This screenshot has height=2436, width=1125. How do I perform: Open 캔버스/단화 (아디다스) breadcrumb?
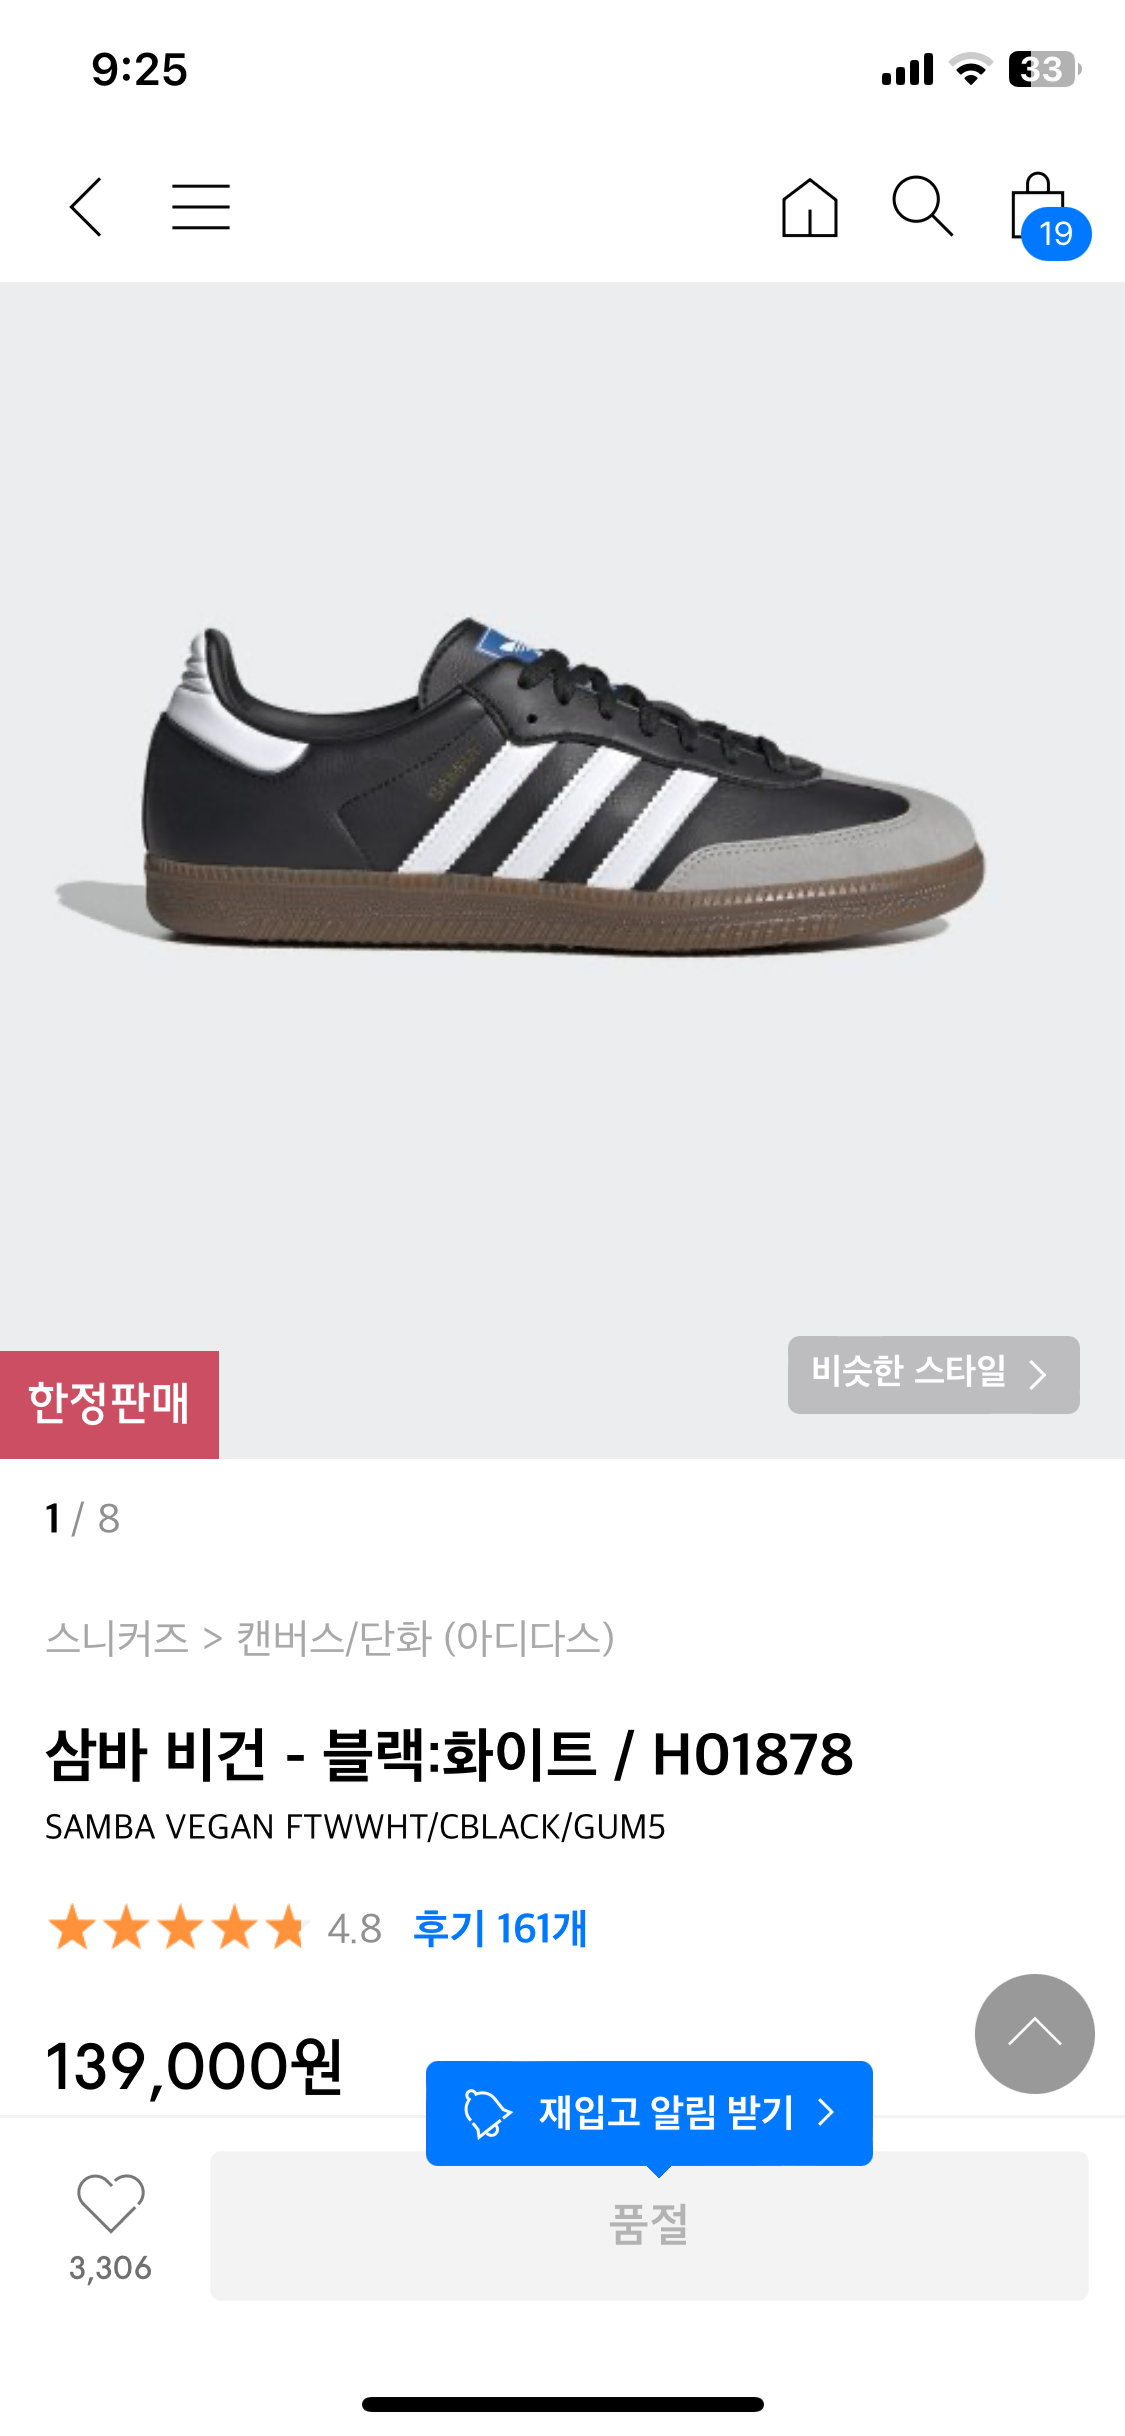(425, 1638)
